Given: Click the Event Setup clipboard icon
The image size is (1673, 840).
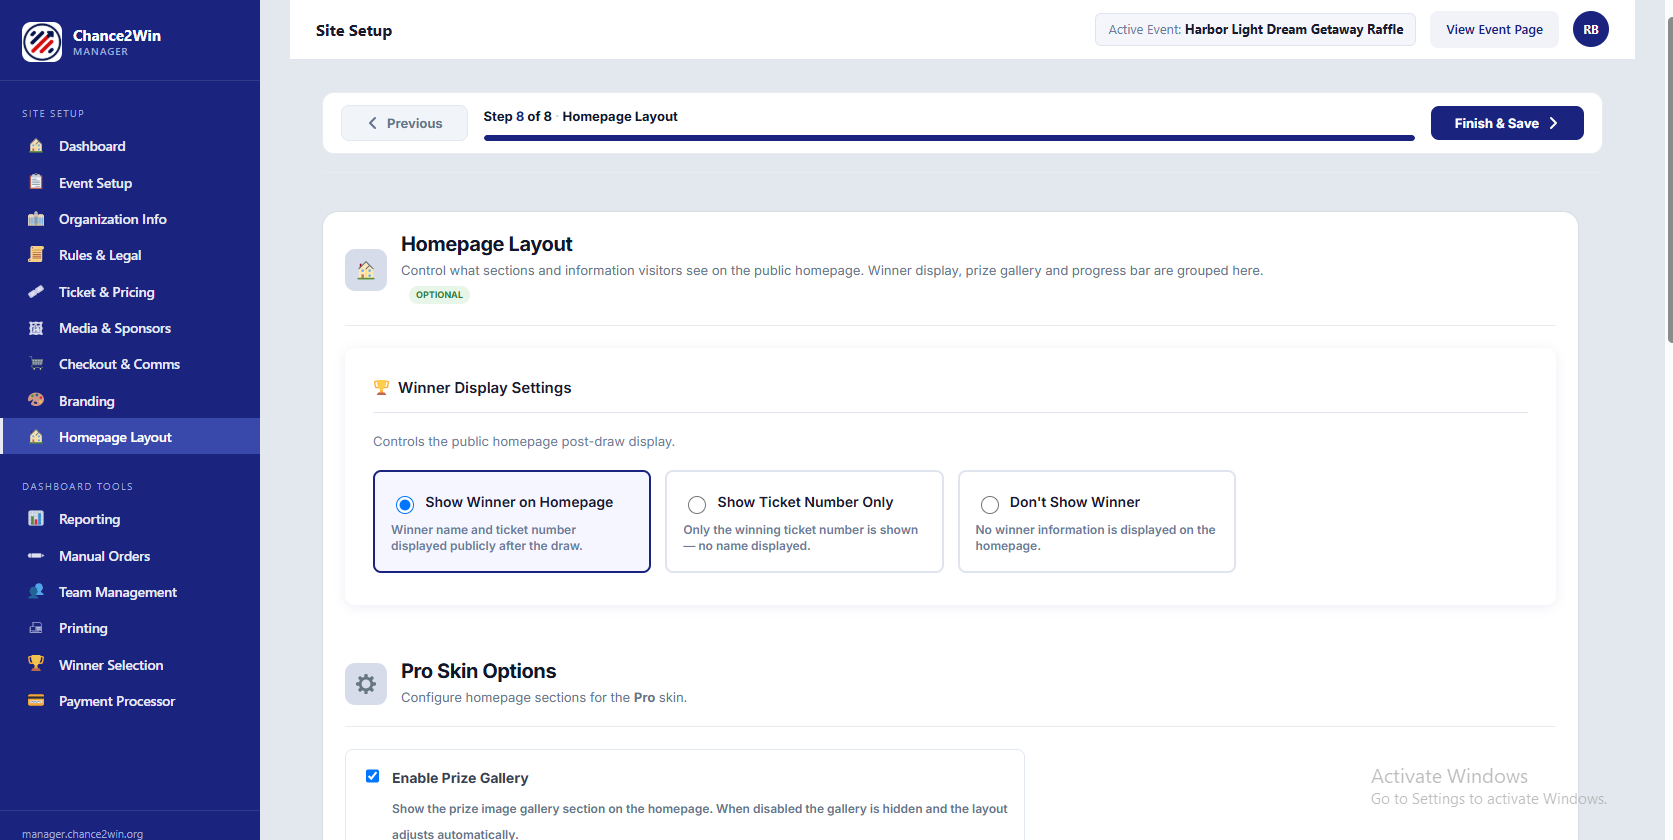Looking at the screenshot, I should pos(36,182).
